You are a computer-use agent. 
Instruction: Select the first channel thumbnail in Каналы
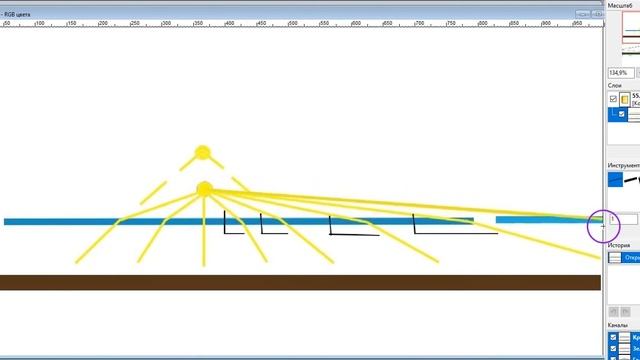point(624,338)
